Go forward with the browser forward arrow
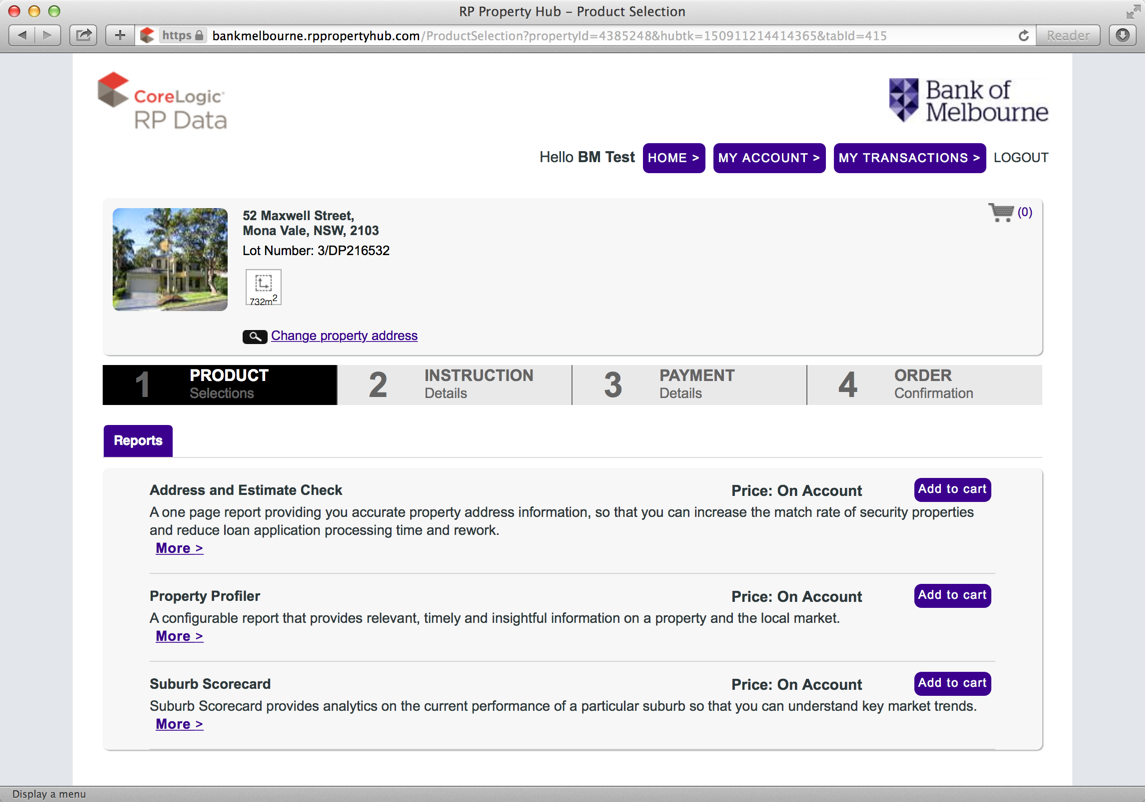 click(47, 35)
